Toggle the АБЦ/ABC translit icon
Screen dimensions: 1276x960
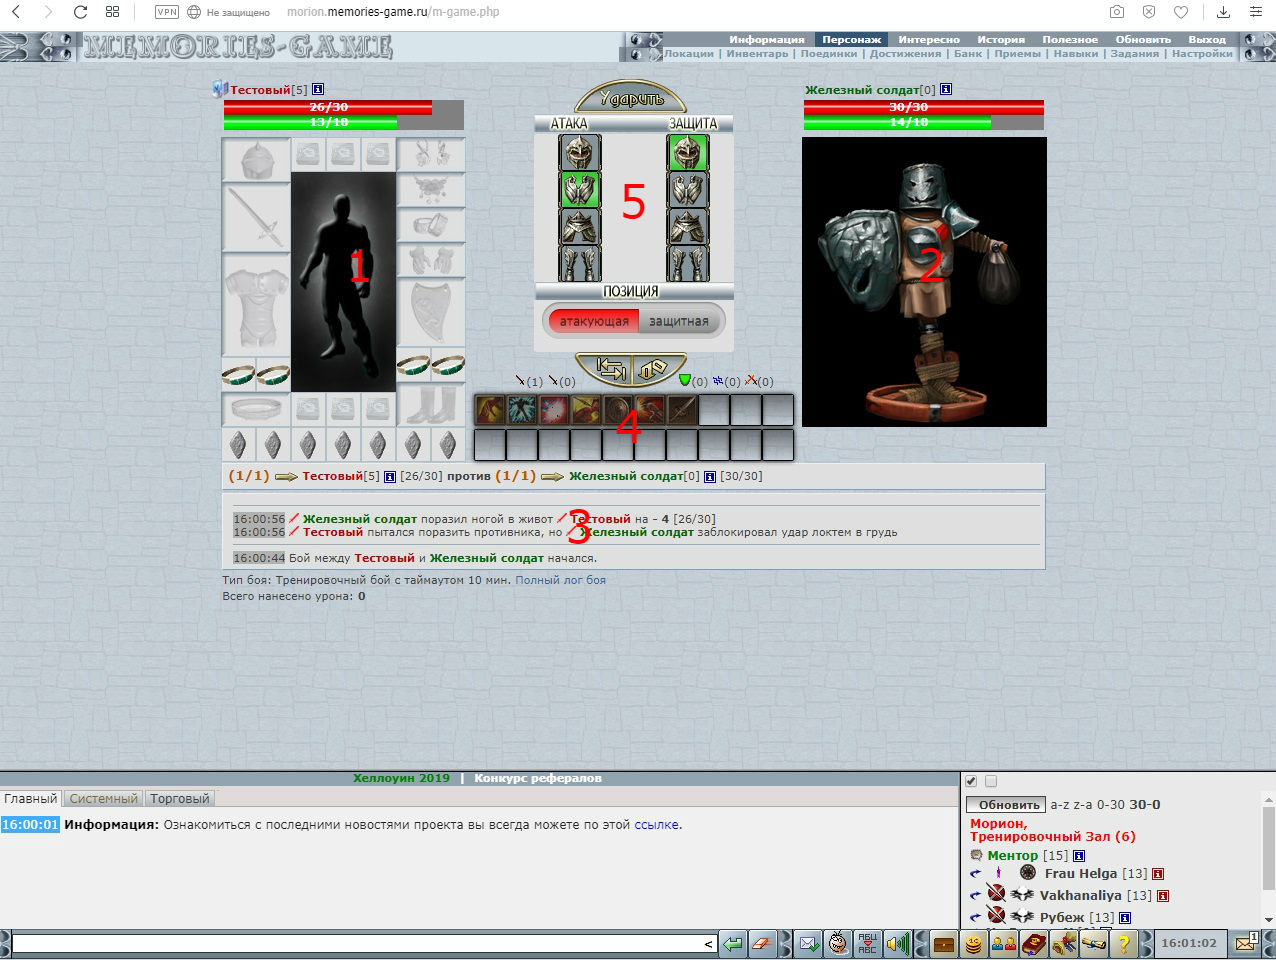pos(868,943)
